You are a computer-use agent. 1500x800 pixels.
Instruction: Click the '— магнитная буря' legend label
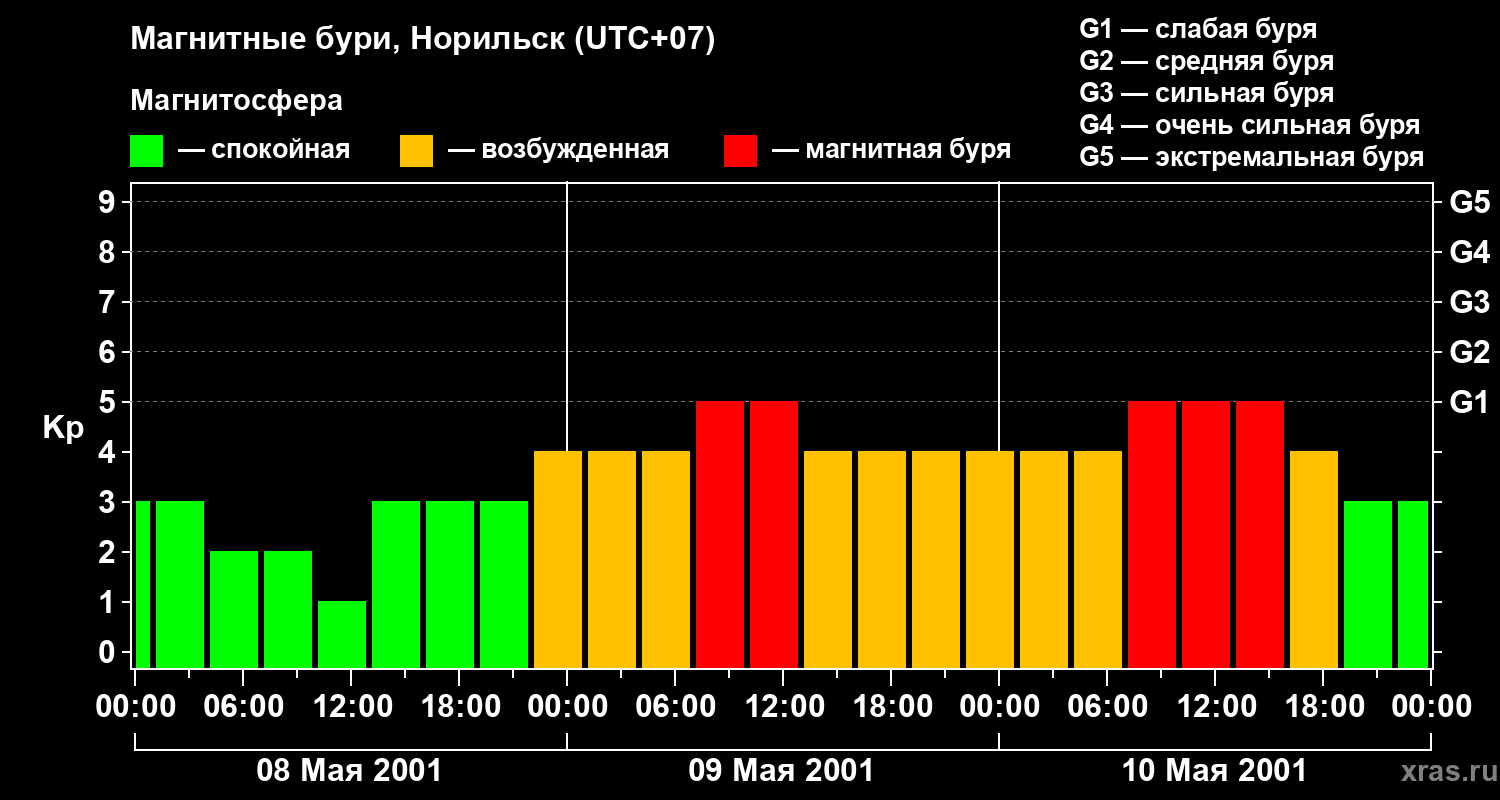point(891,150)
